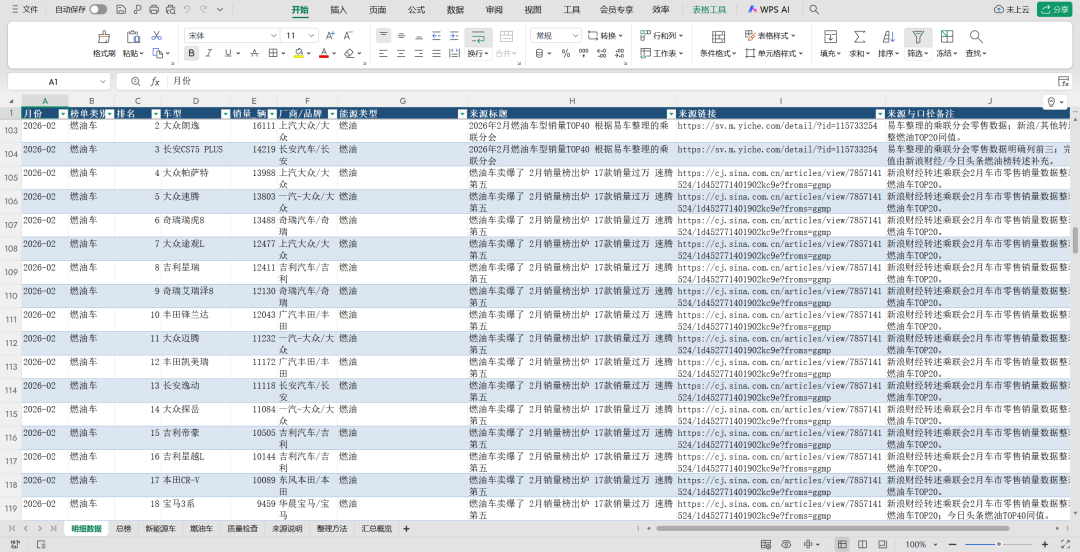Click the Cut scissors icon
Viewport: 1080px width, 552px height.
pyautogui.click(x=156, y=36)
